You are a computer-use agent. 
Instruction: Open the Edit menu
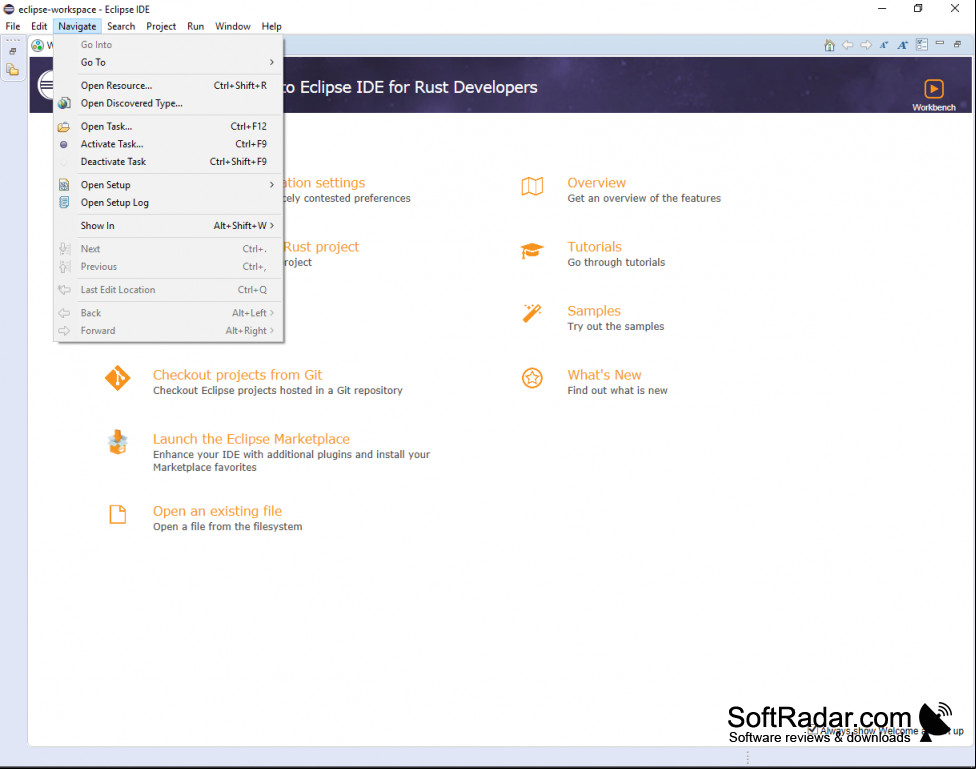(39, 26)
